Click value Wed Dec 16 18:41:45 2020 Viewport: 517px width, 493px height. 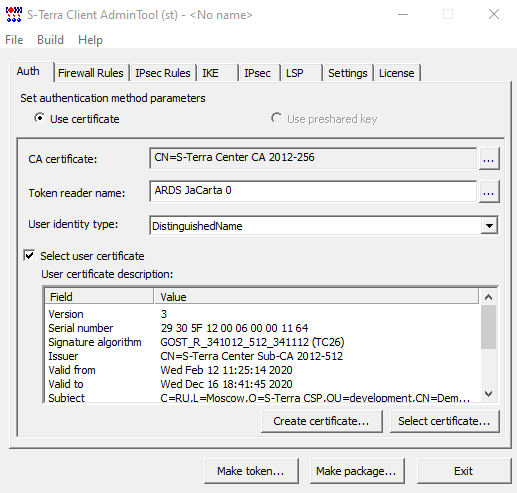[226, 384]
